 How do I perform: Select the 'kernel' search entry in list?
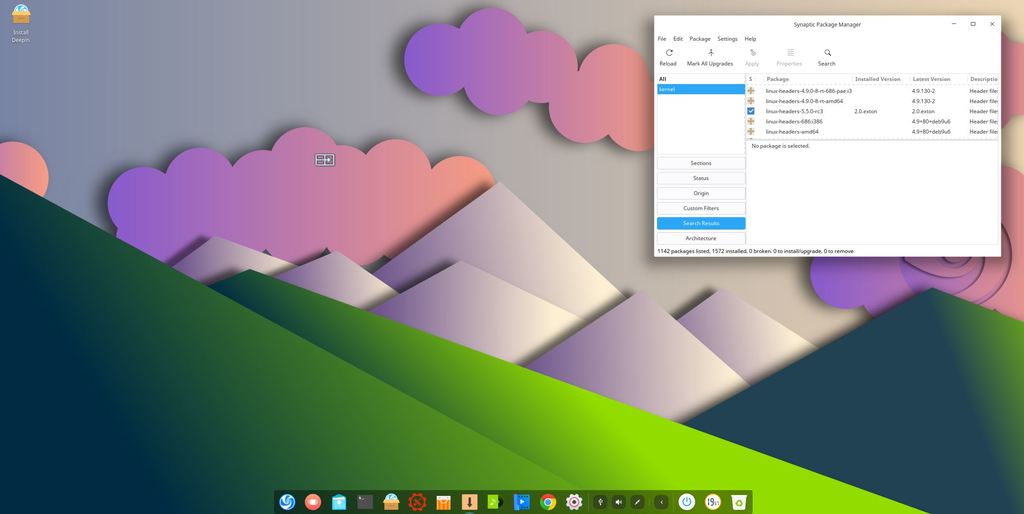(701, 89)
